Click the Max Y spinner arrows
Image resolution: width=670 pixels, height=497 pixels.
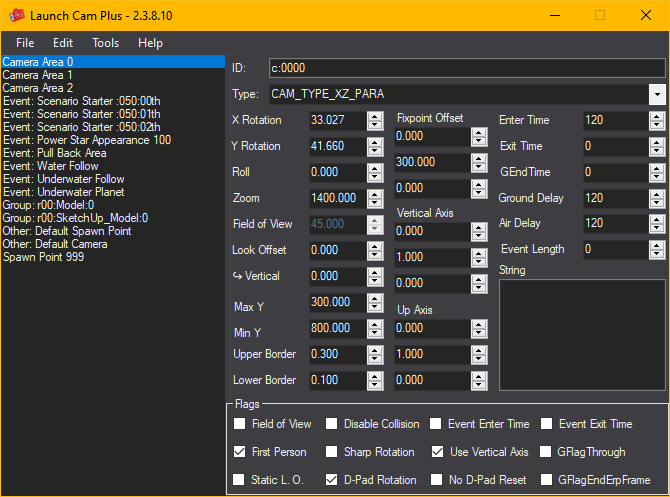[375, 302]
